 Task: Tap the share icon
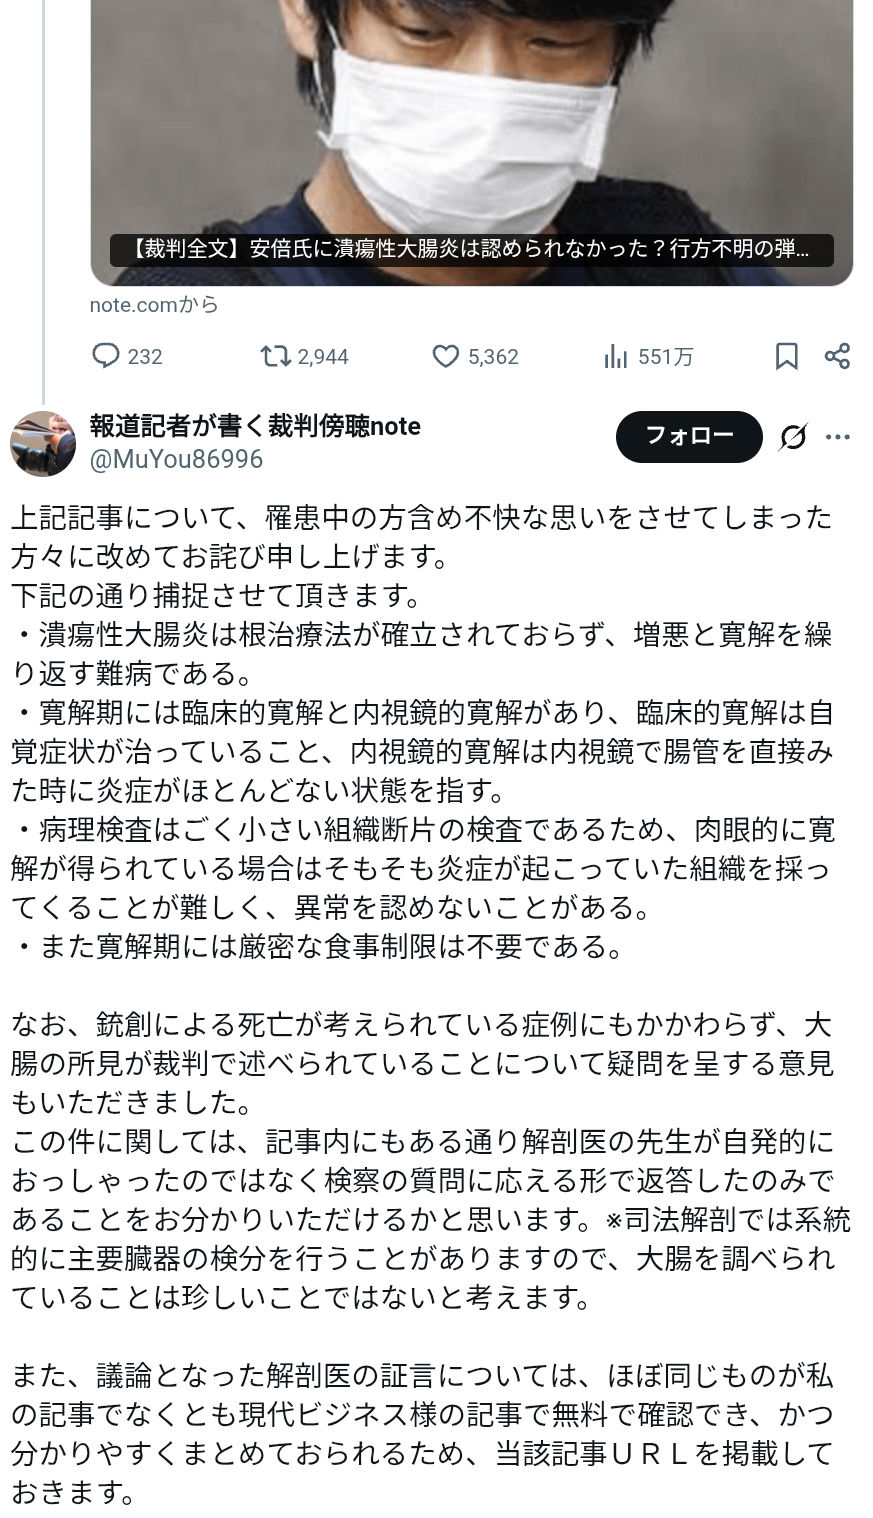click(x=837, y=356)
